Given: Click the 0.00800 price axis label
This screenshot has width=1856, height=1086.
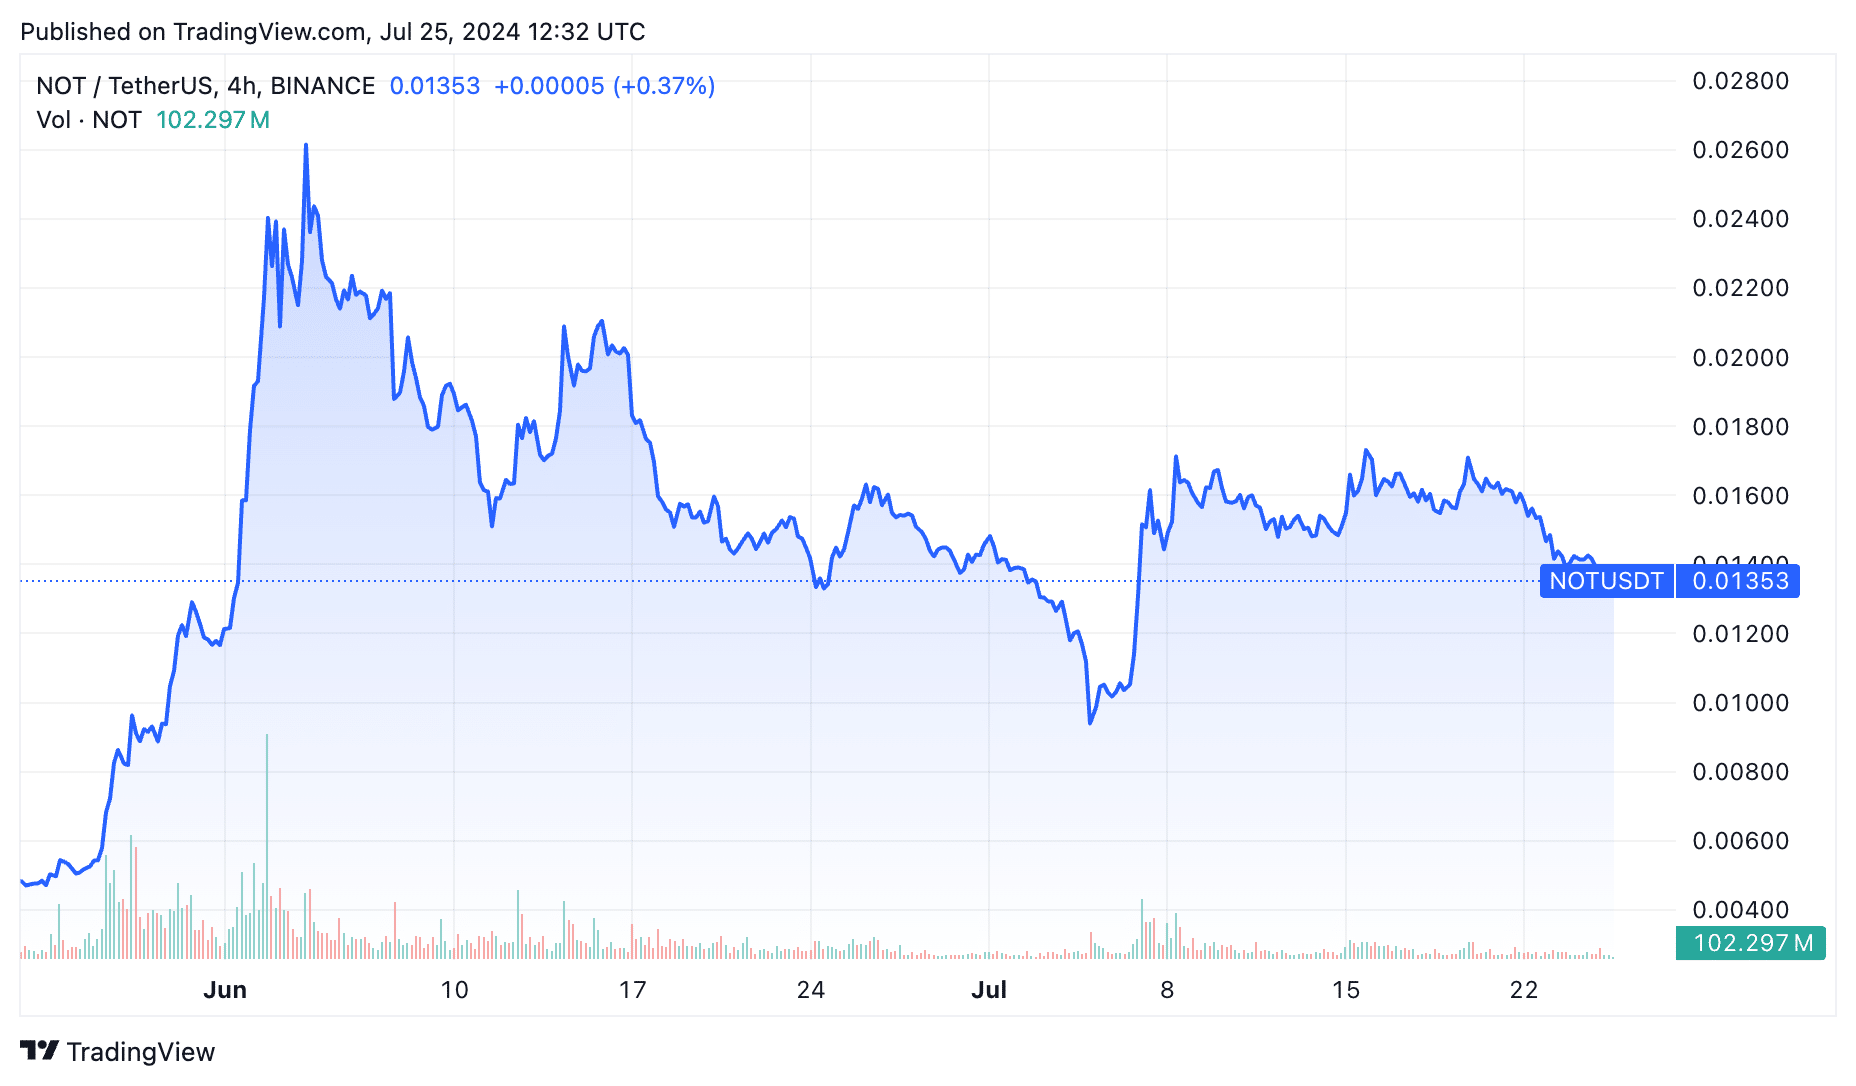Looking at the screenshot, I should click(x=1741, y=772).
